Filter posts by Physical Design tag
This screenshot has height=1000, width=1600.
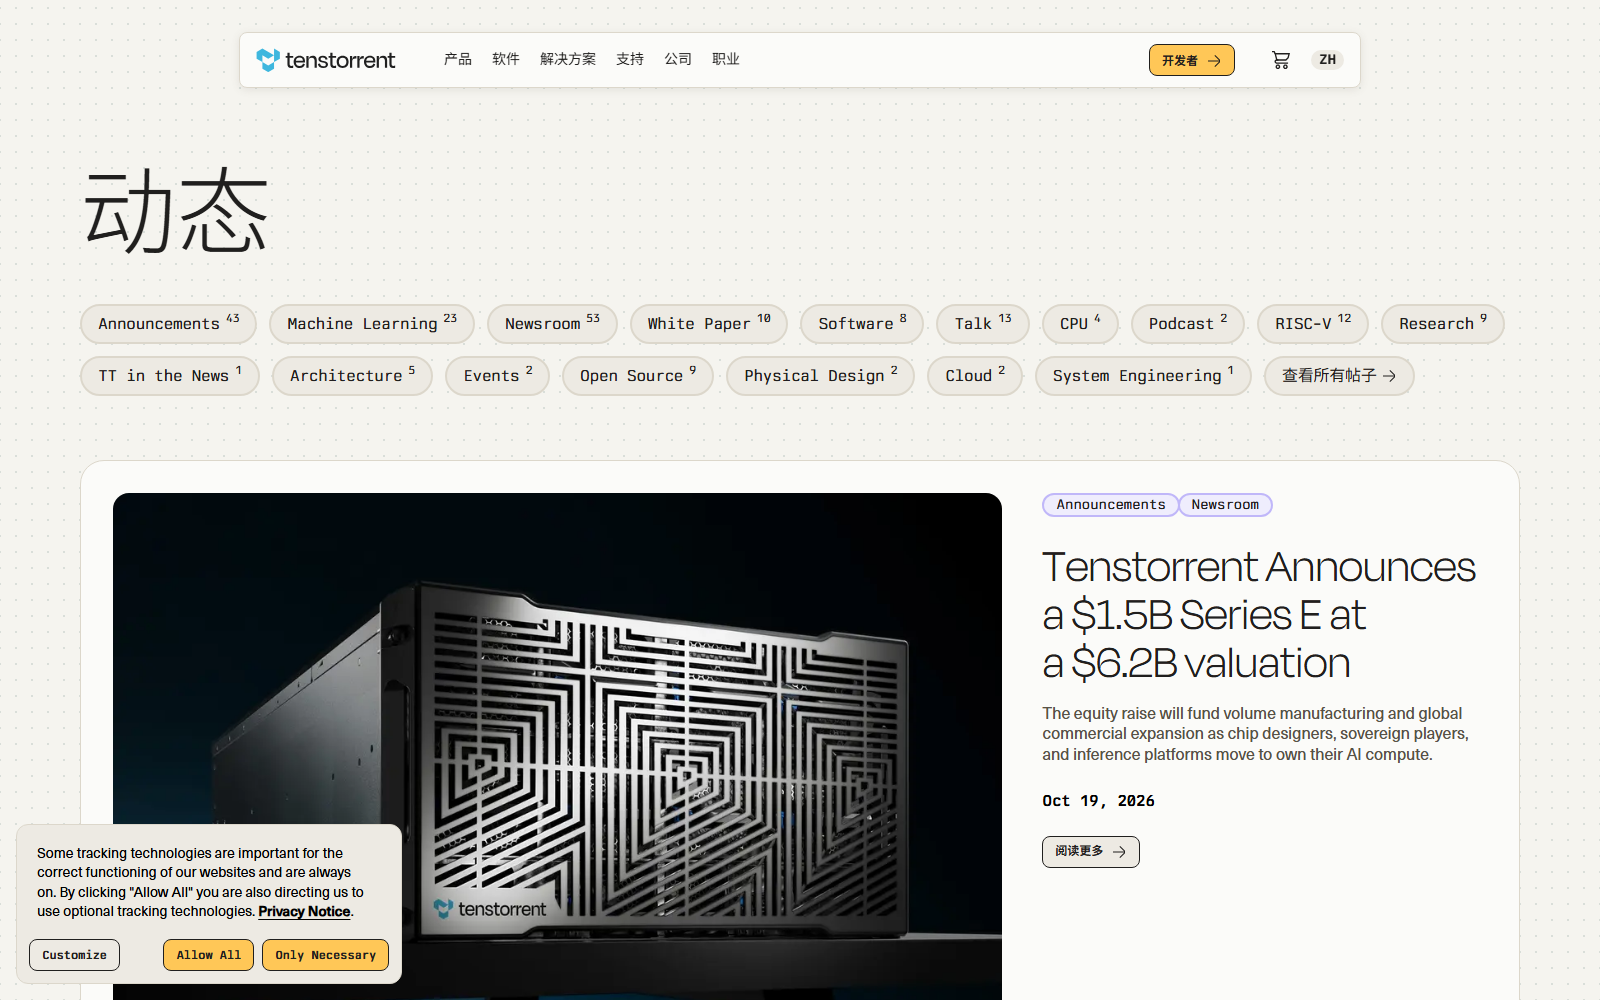[x=820, y=376]
